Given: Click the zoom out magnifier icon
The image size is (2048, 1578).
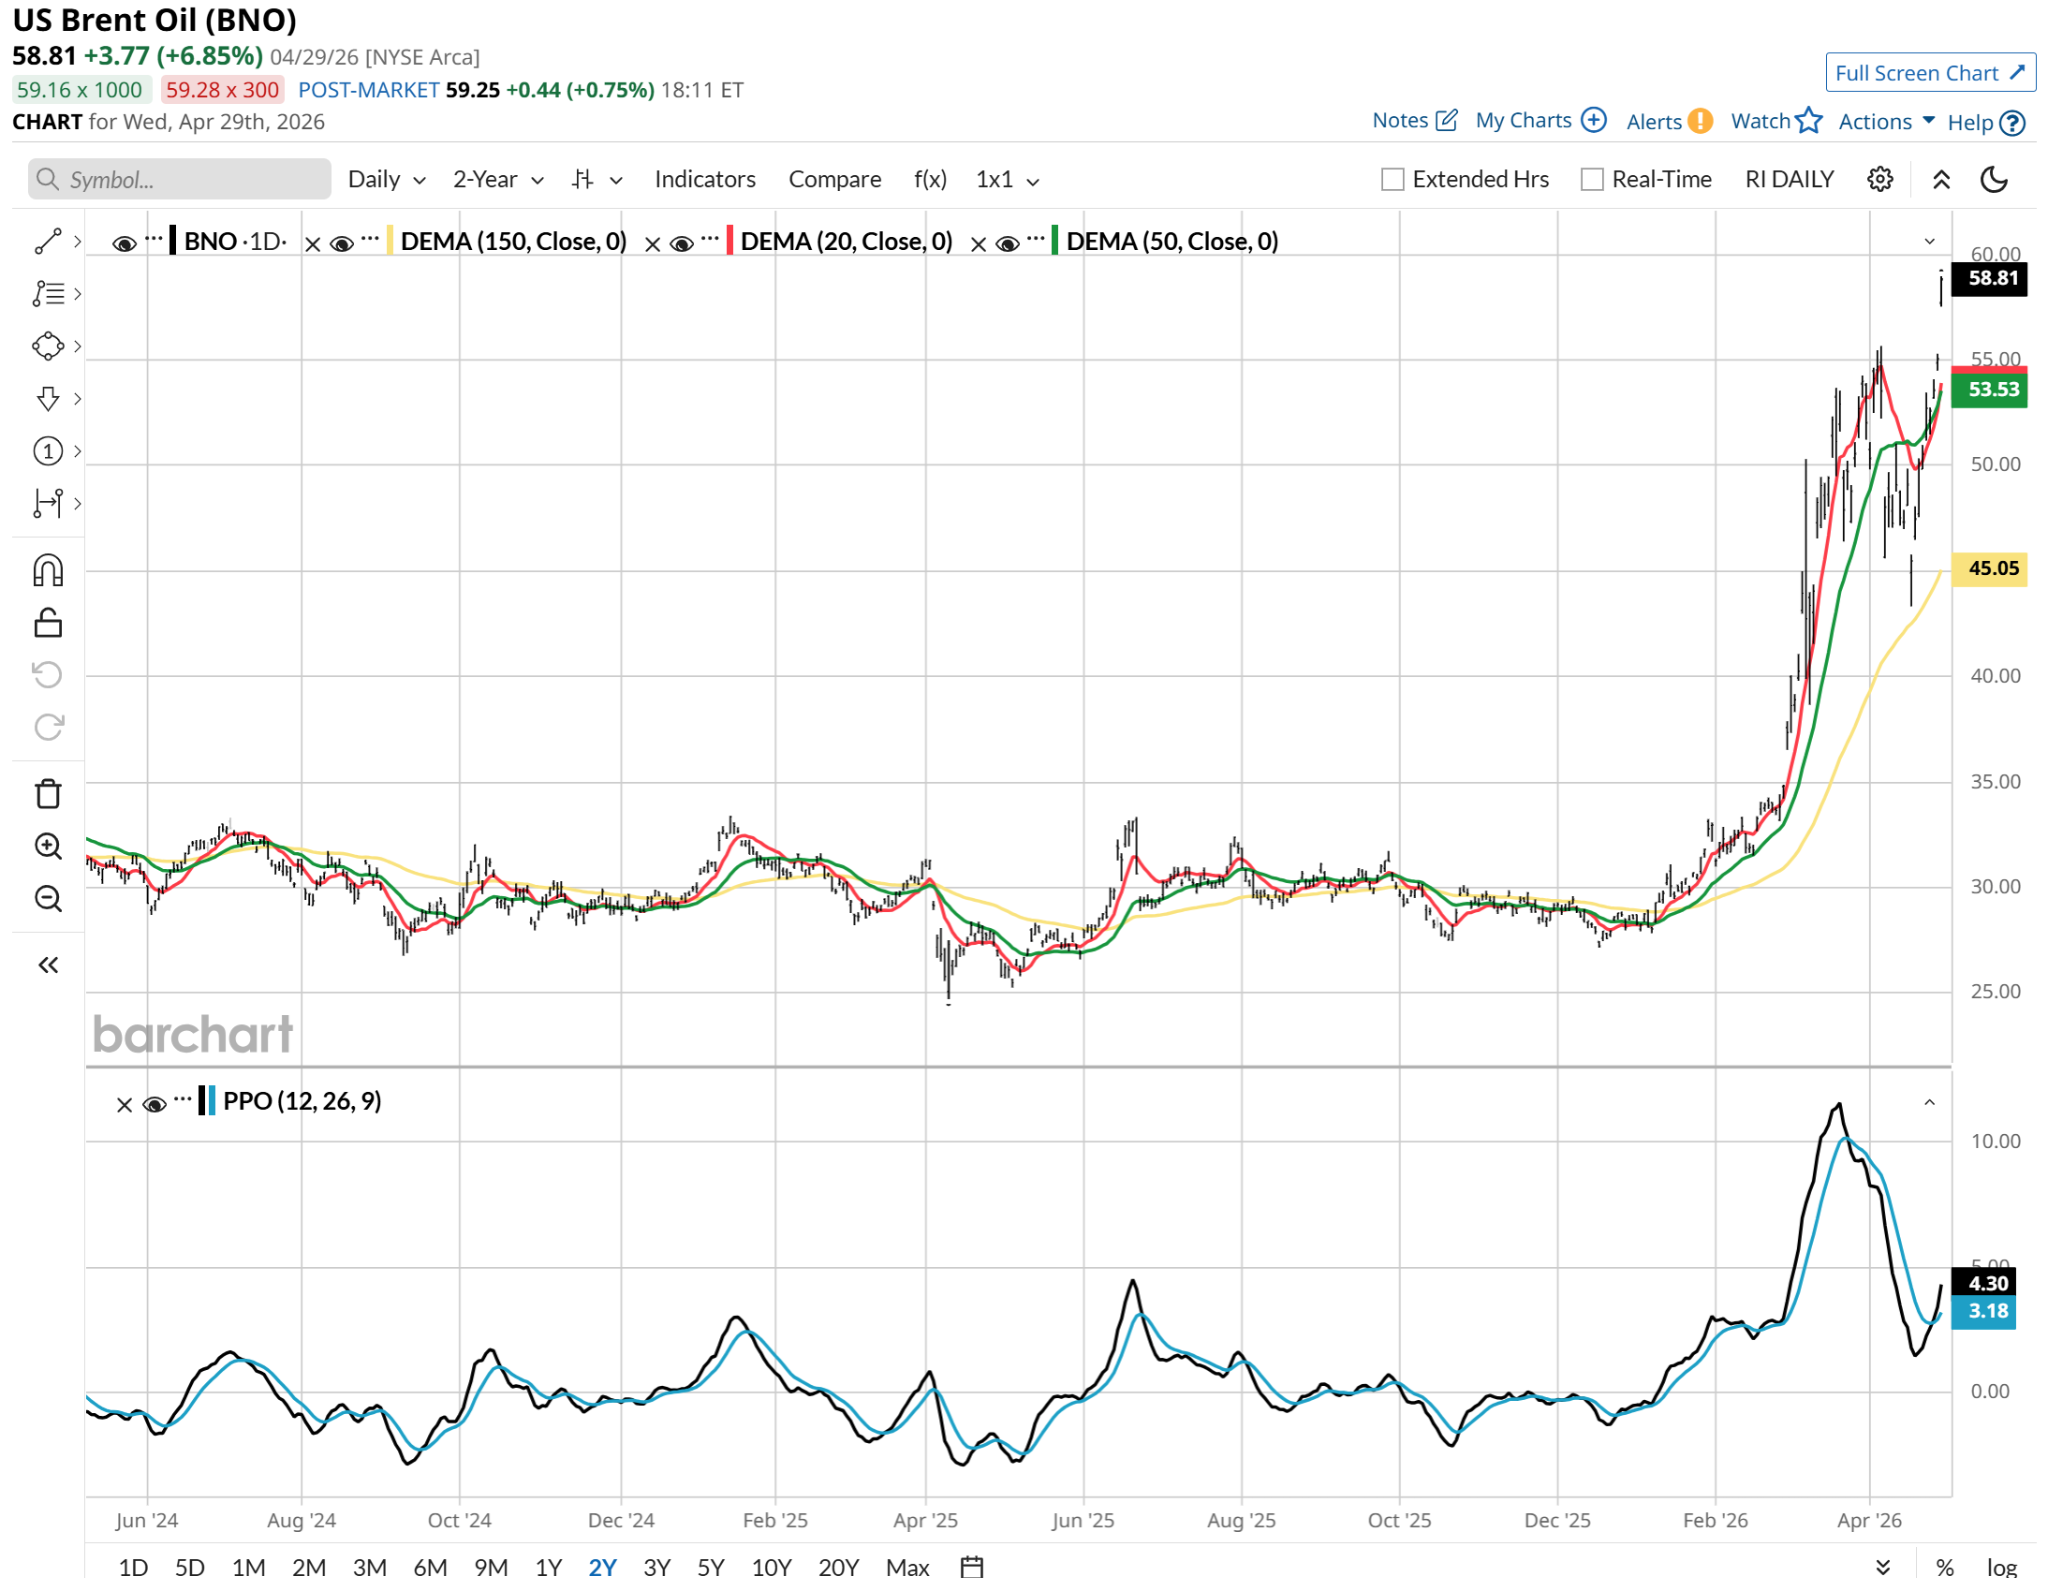Looking at the screenshot, I should click(x=48, y=898).
